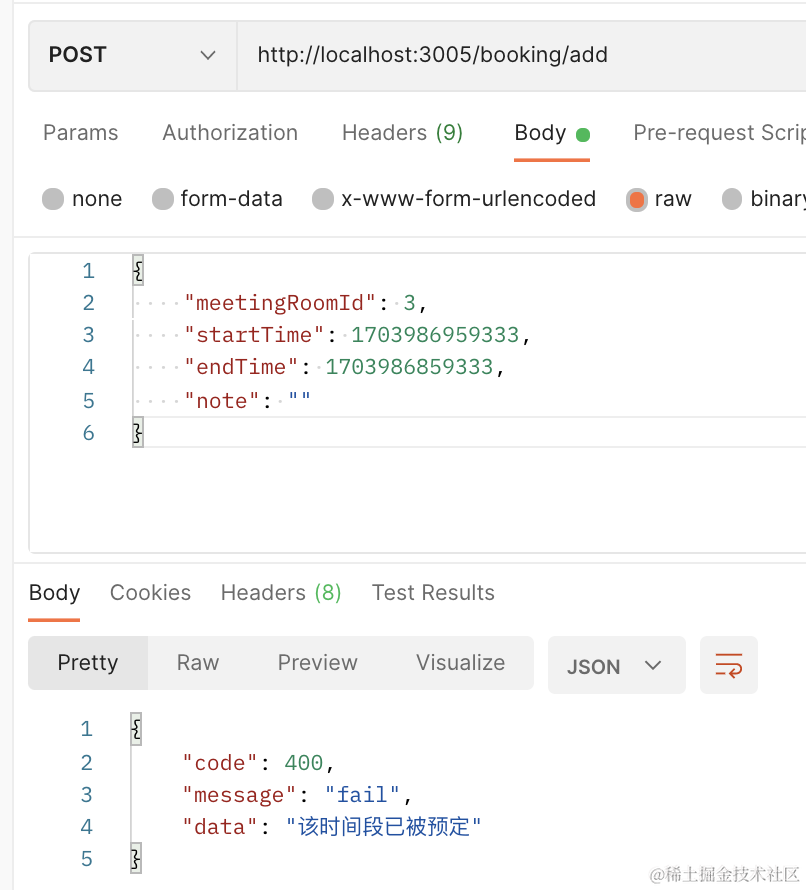
Task: Switch response view to Raw
Action: pos(198,663)
